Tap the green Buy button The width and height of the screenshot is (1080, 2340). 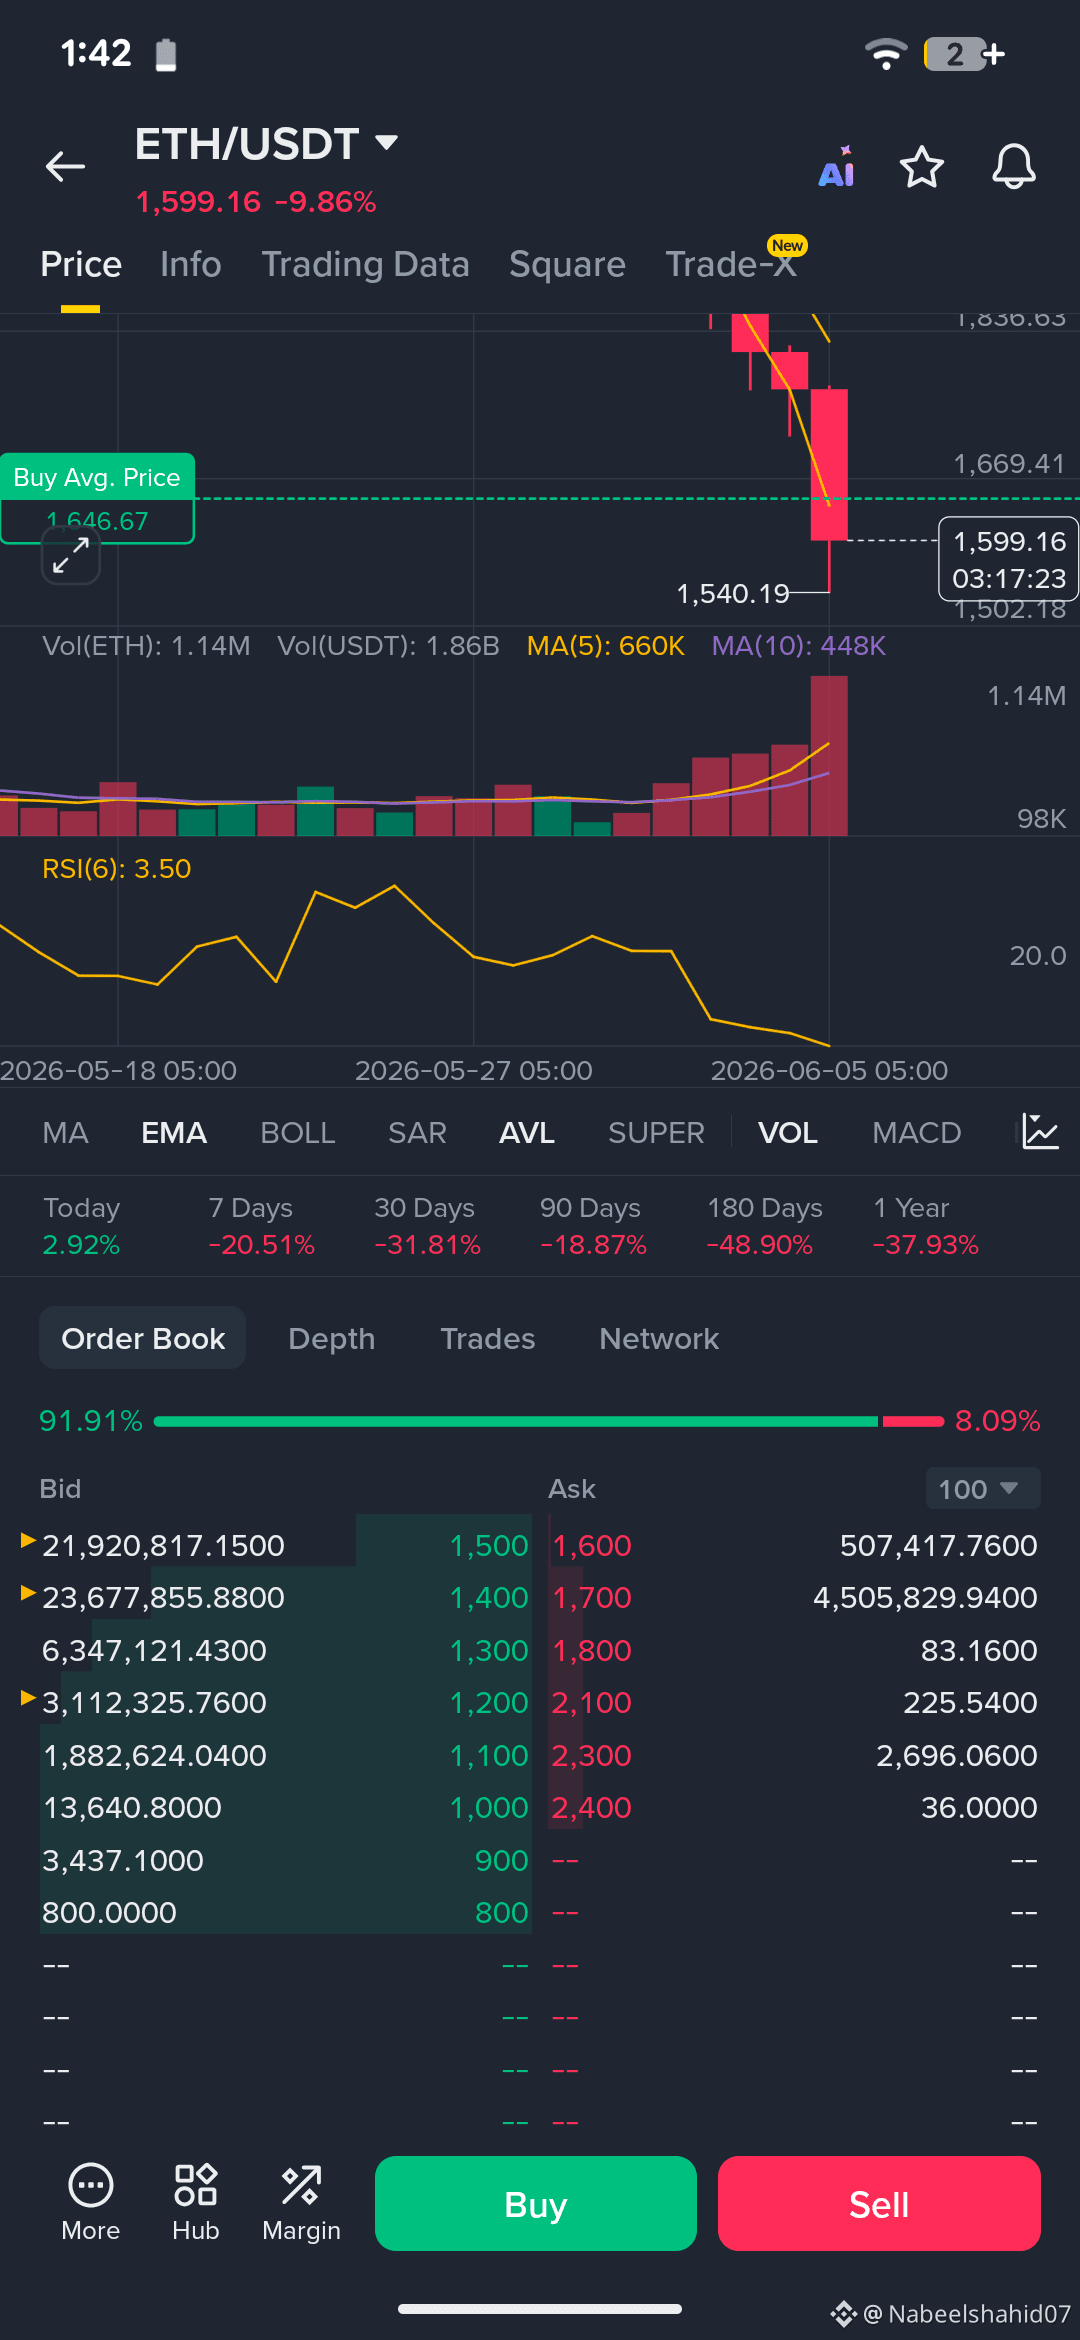tap(536, 2203)
